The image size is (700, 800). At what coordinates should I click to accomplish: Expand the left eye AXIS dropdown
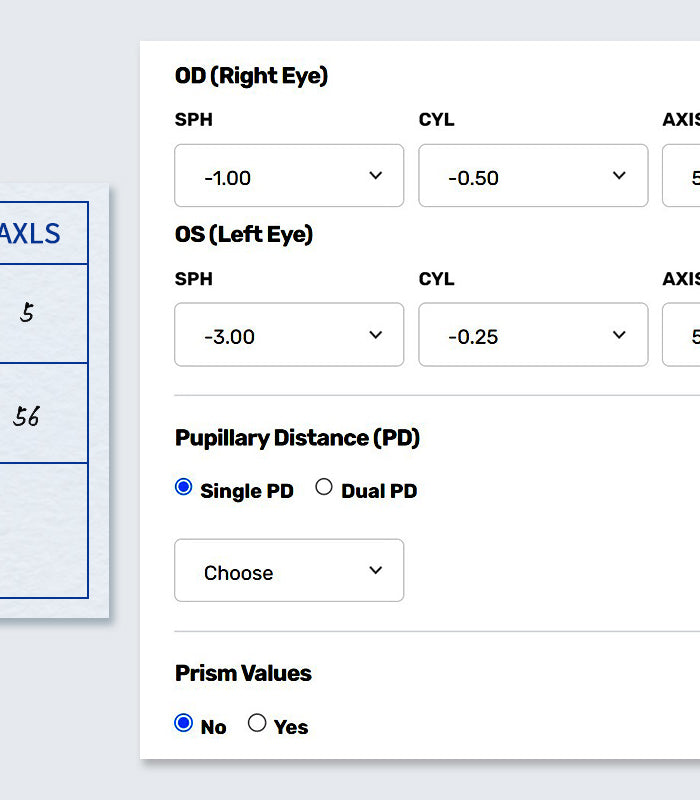point(684,335)
